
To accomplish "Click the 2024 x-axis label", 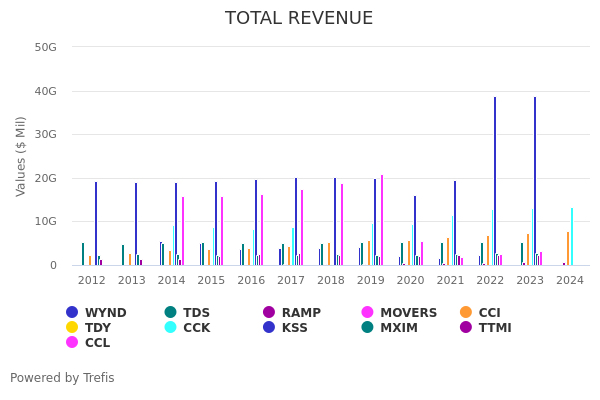I will tap(570, 281).
